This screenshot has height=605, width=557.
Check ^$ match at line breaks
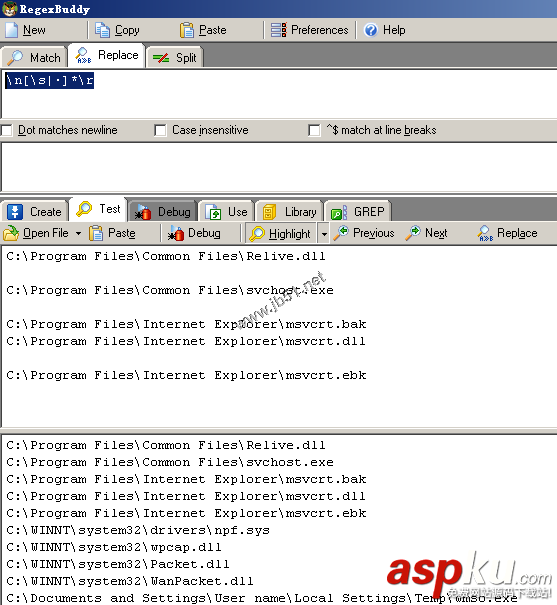click(x=314, y=130)
